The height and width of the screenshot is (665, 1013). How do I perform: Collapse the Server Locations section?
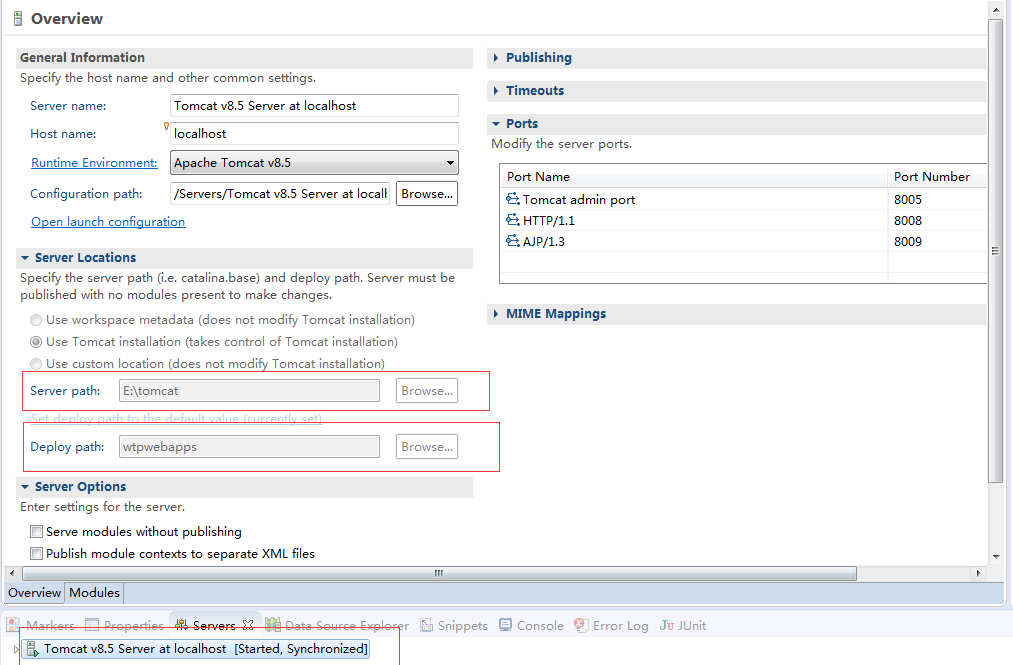click(25, 257)
